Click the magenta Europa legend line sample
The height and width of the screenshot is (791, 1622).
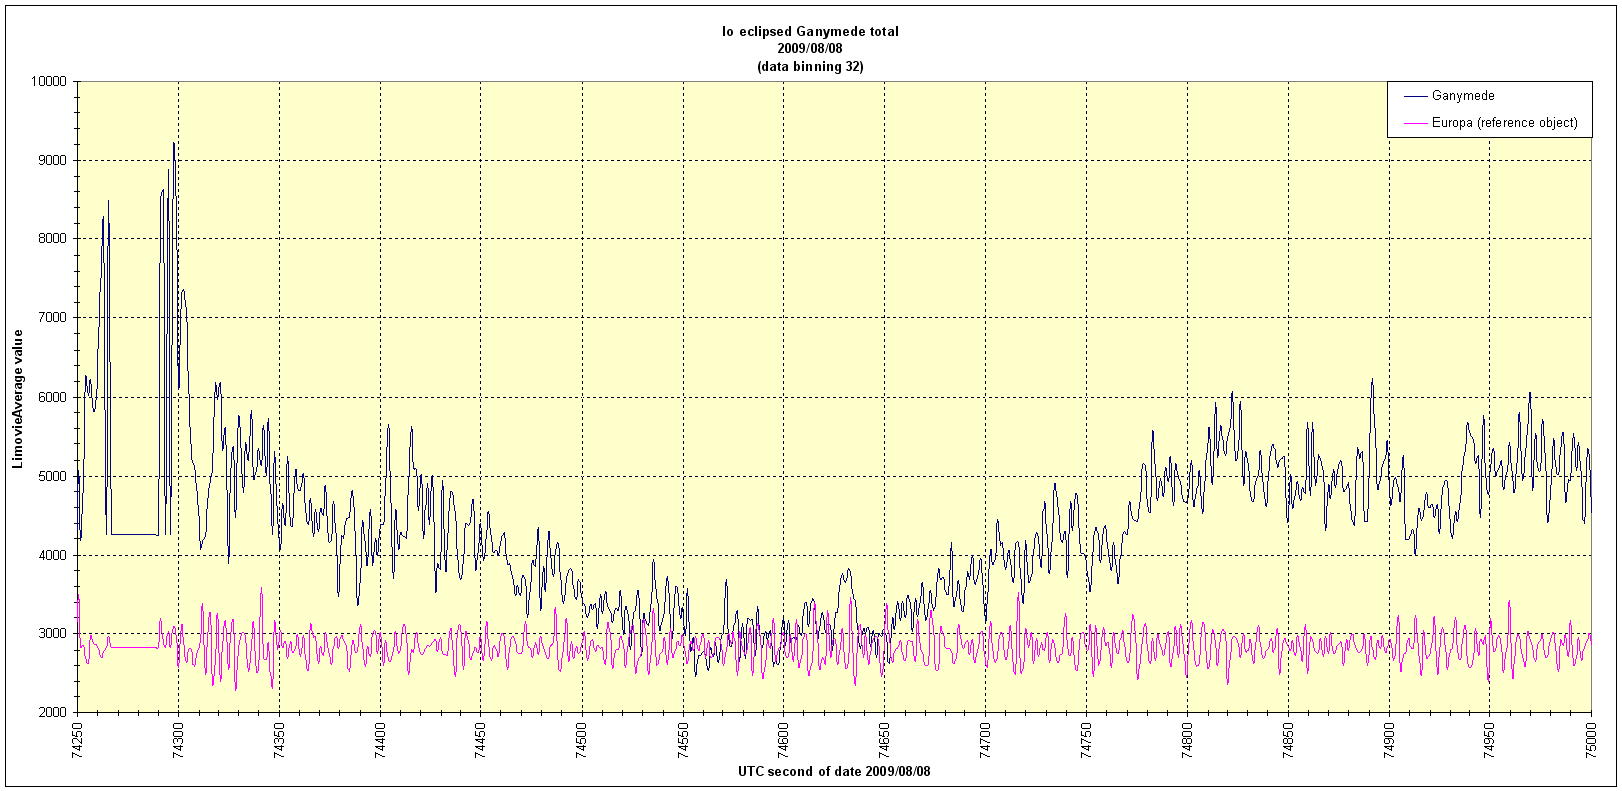pos(1414,123)
